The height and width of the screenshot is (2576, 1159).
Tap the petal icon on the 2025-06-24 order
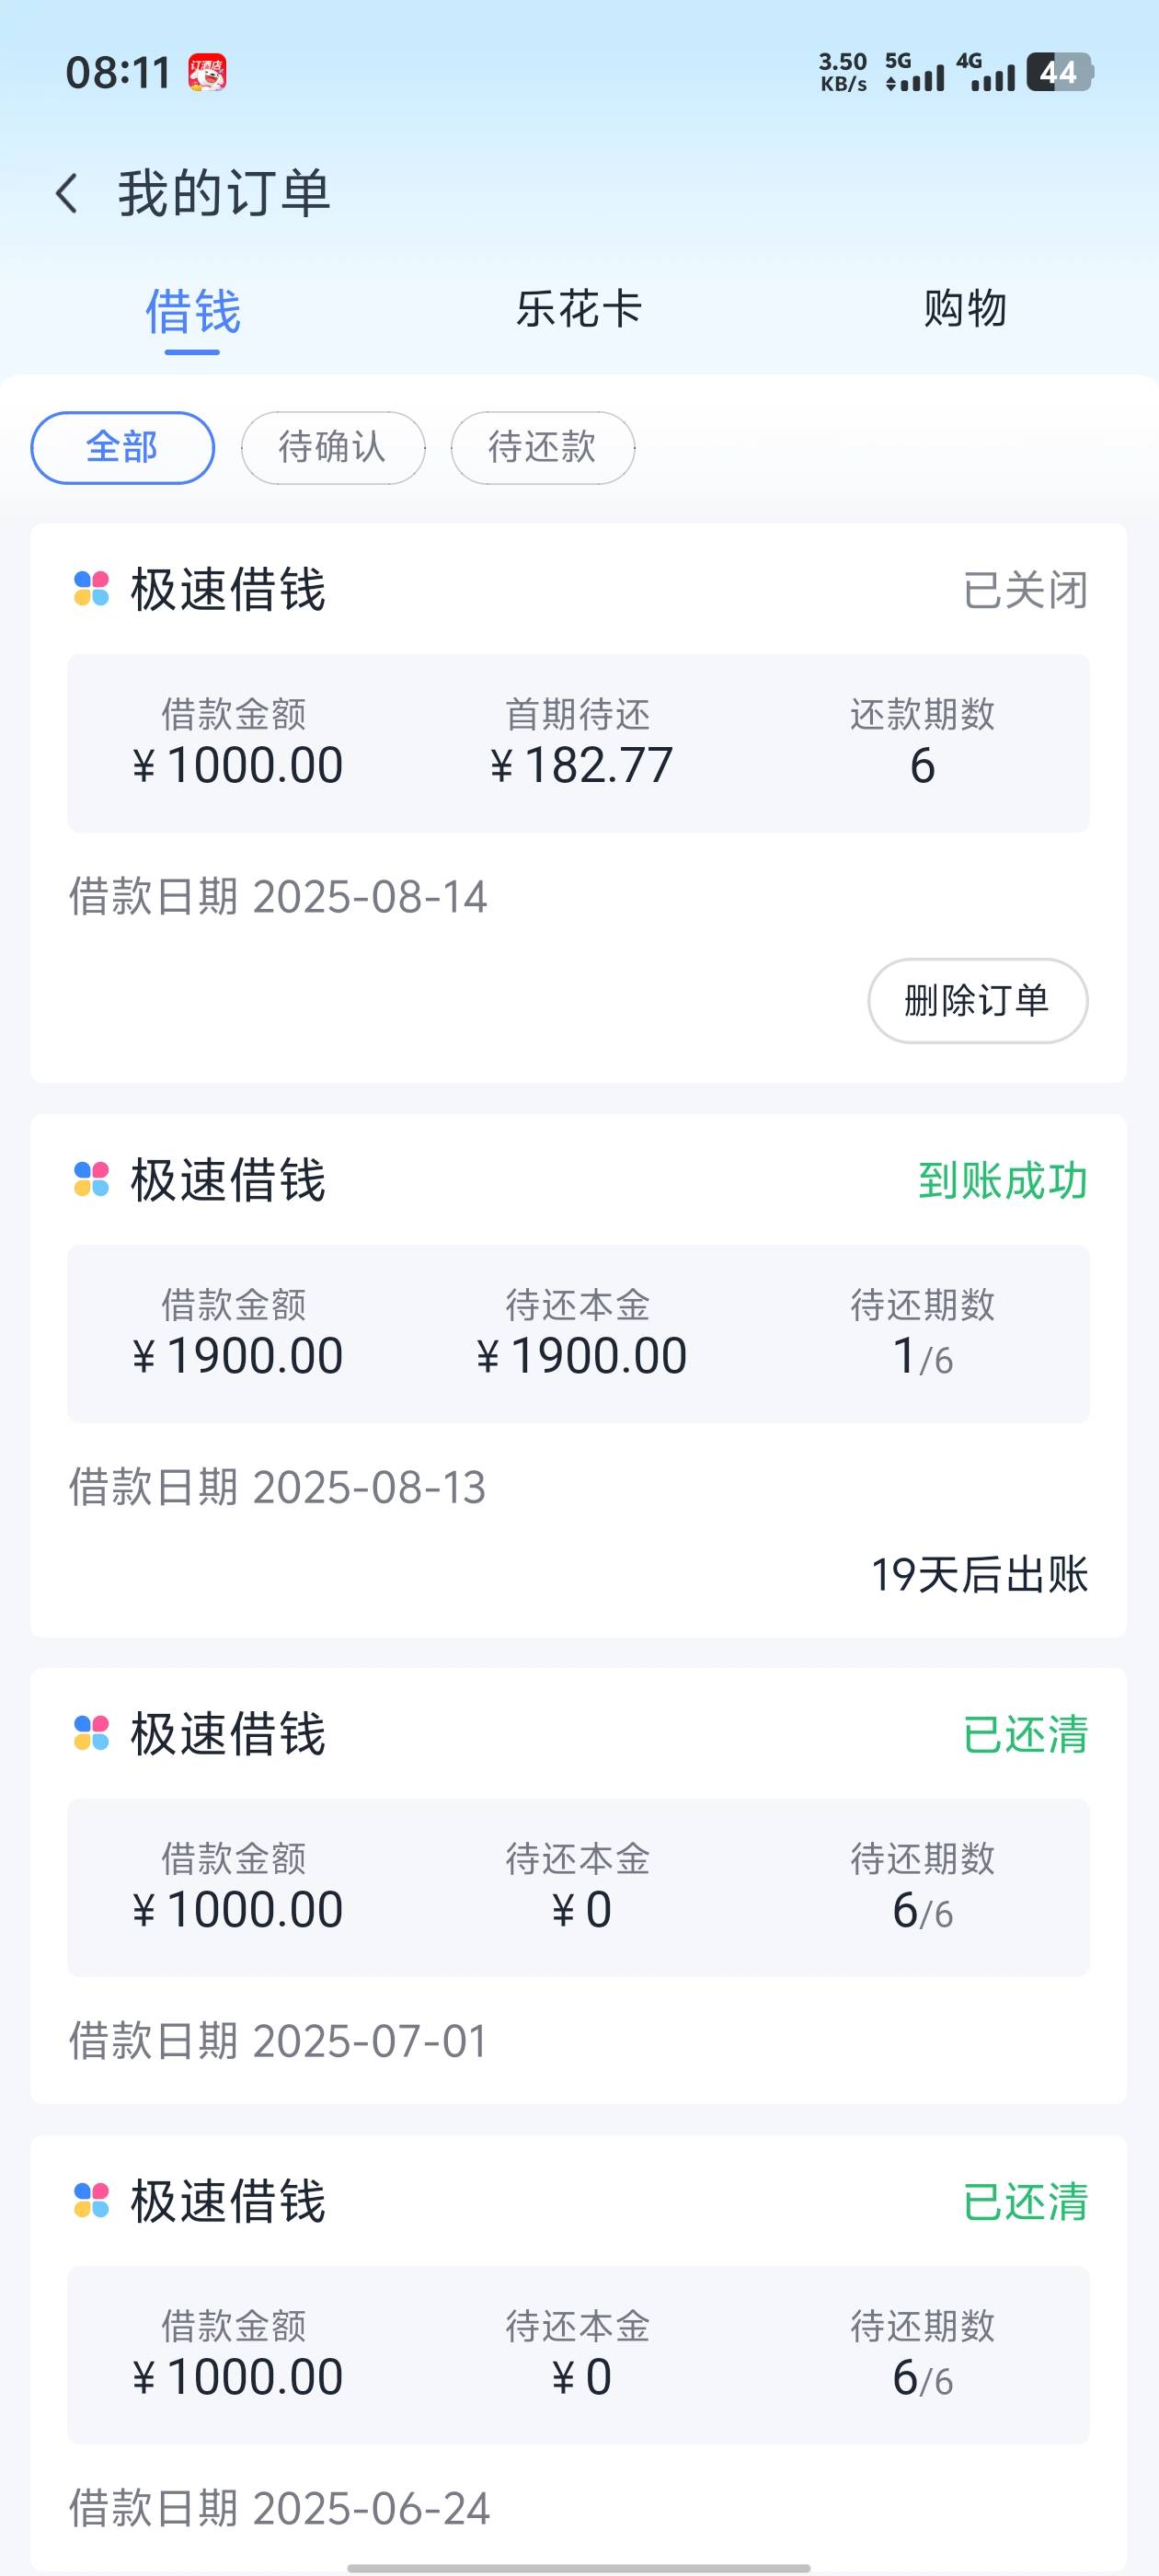pos(91,2200)
